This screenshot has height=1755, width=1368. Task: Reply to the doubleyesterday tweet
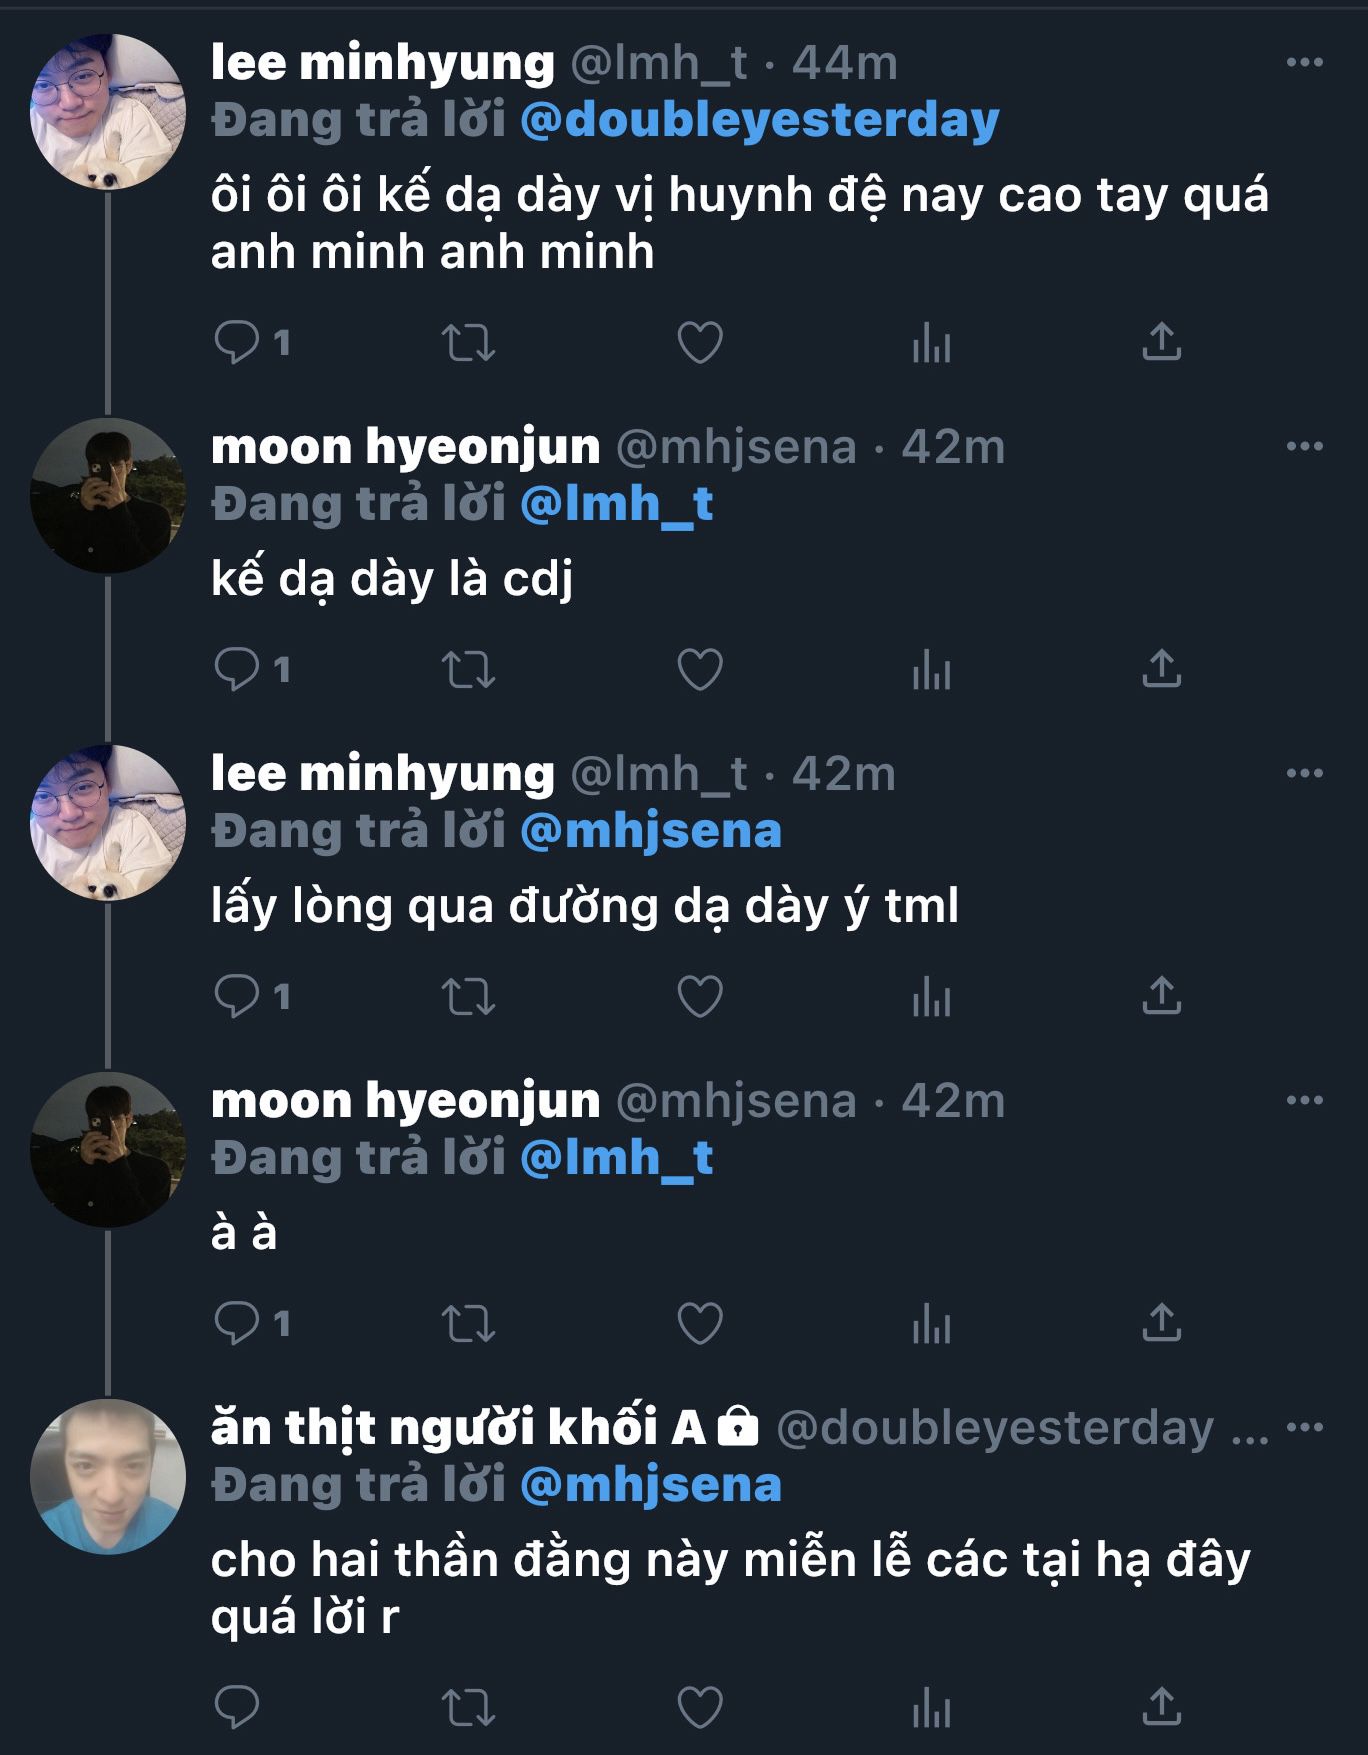coord(237,1707)
